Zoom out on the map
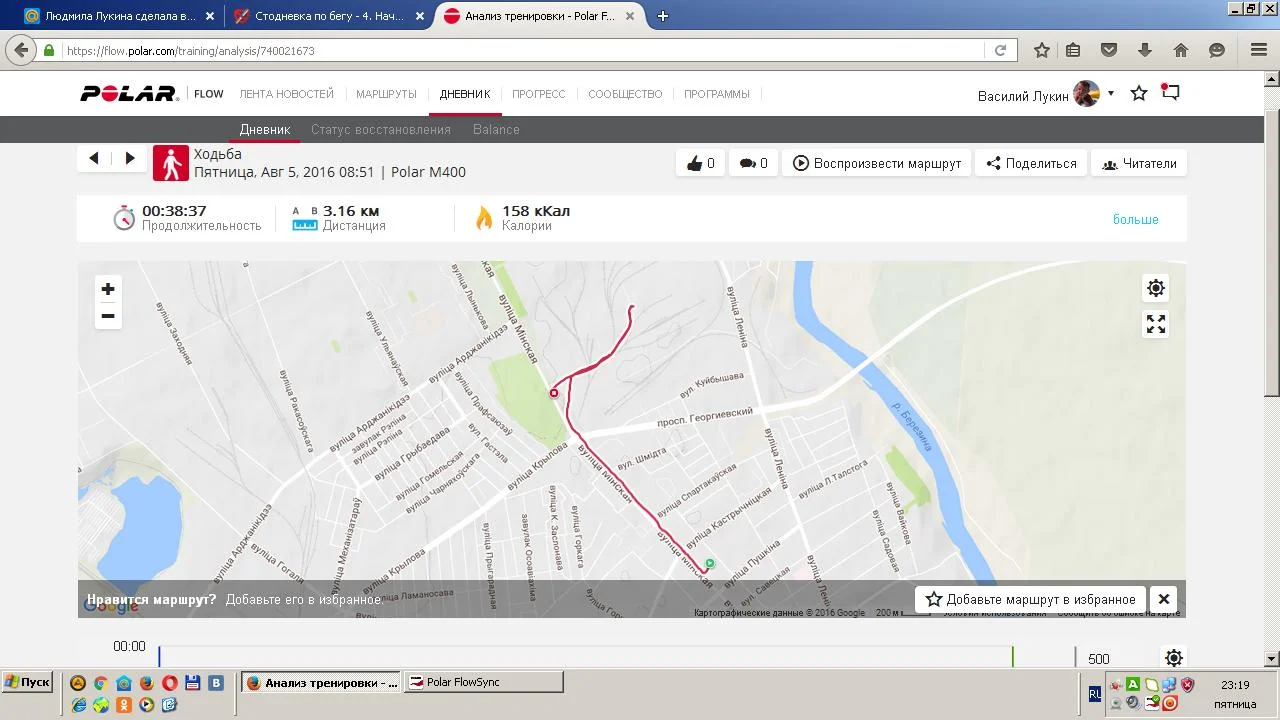 [x=108, y=316]
